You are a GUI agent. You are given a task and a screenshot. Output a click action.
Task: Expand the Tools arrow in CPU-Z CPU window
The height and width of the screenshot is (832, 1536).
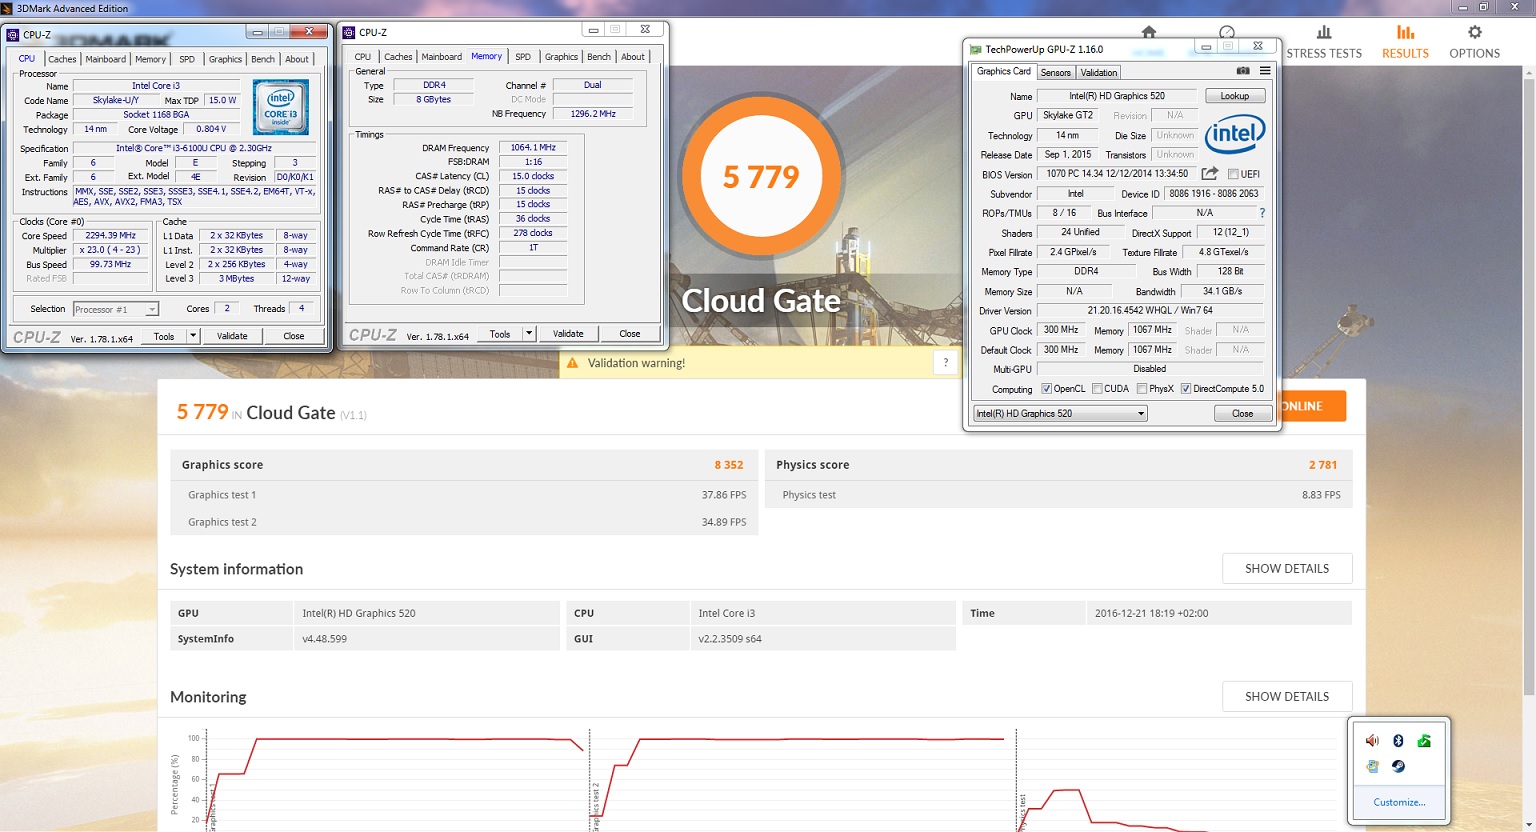tap(193, 336)
